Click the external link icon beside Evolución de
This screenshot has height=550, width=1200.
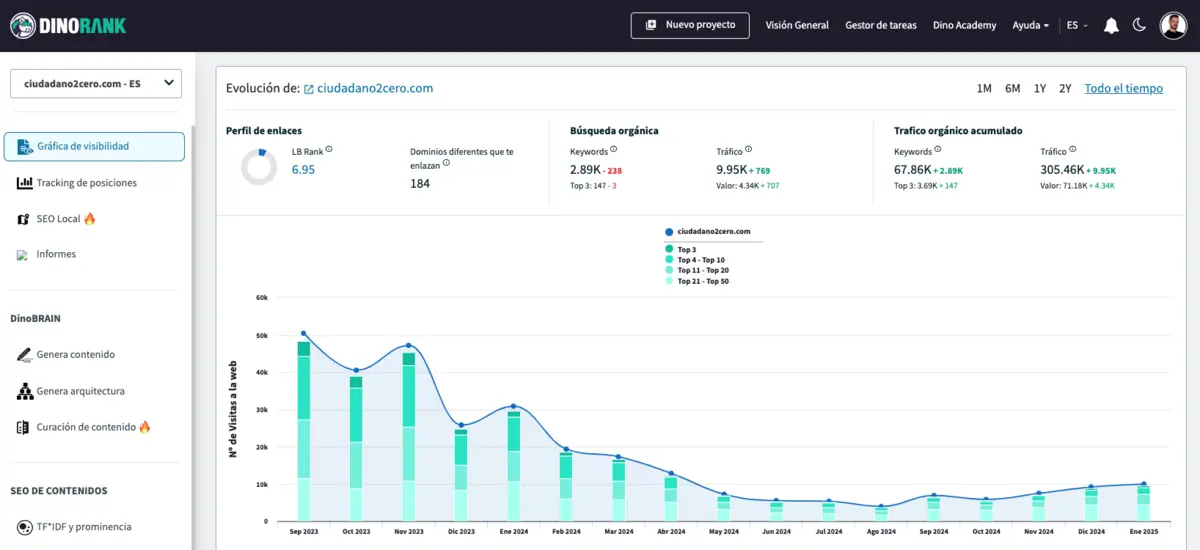click(x=309, y=89)
